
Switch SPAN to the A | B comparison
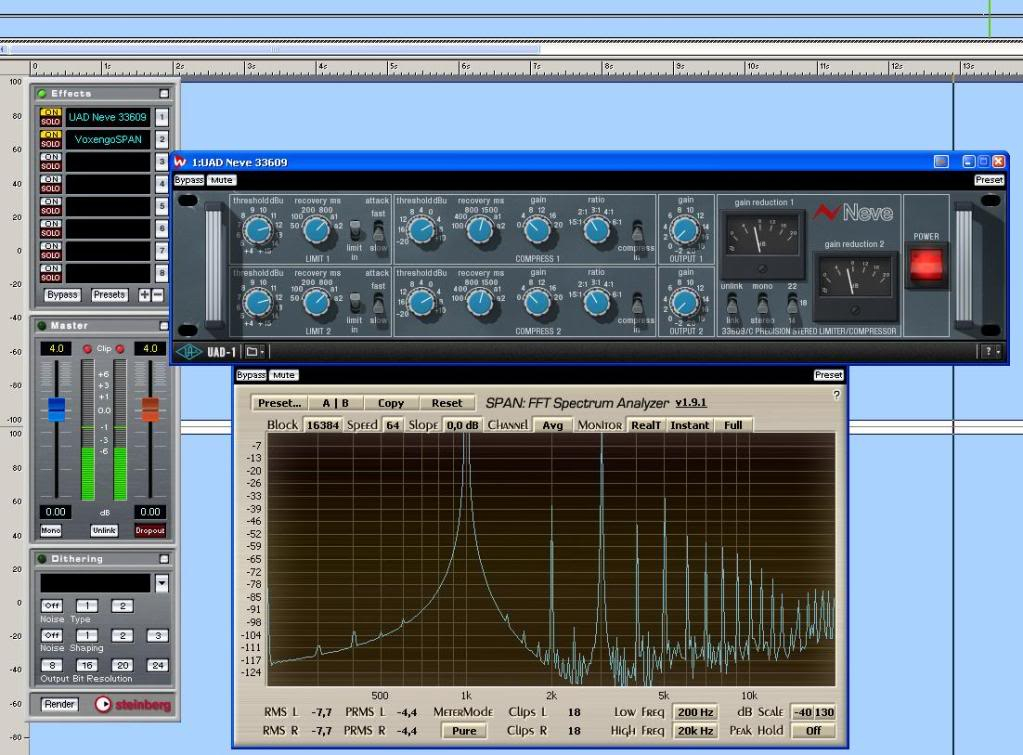click(335, 403)
